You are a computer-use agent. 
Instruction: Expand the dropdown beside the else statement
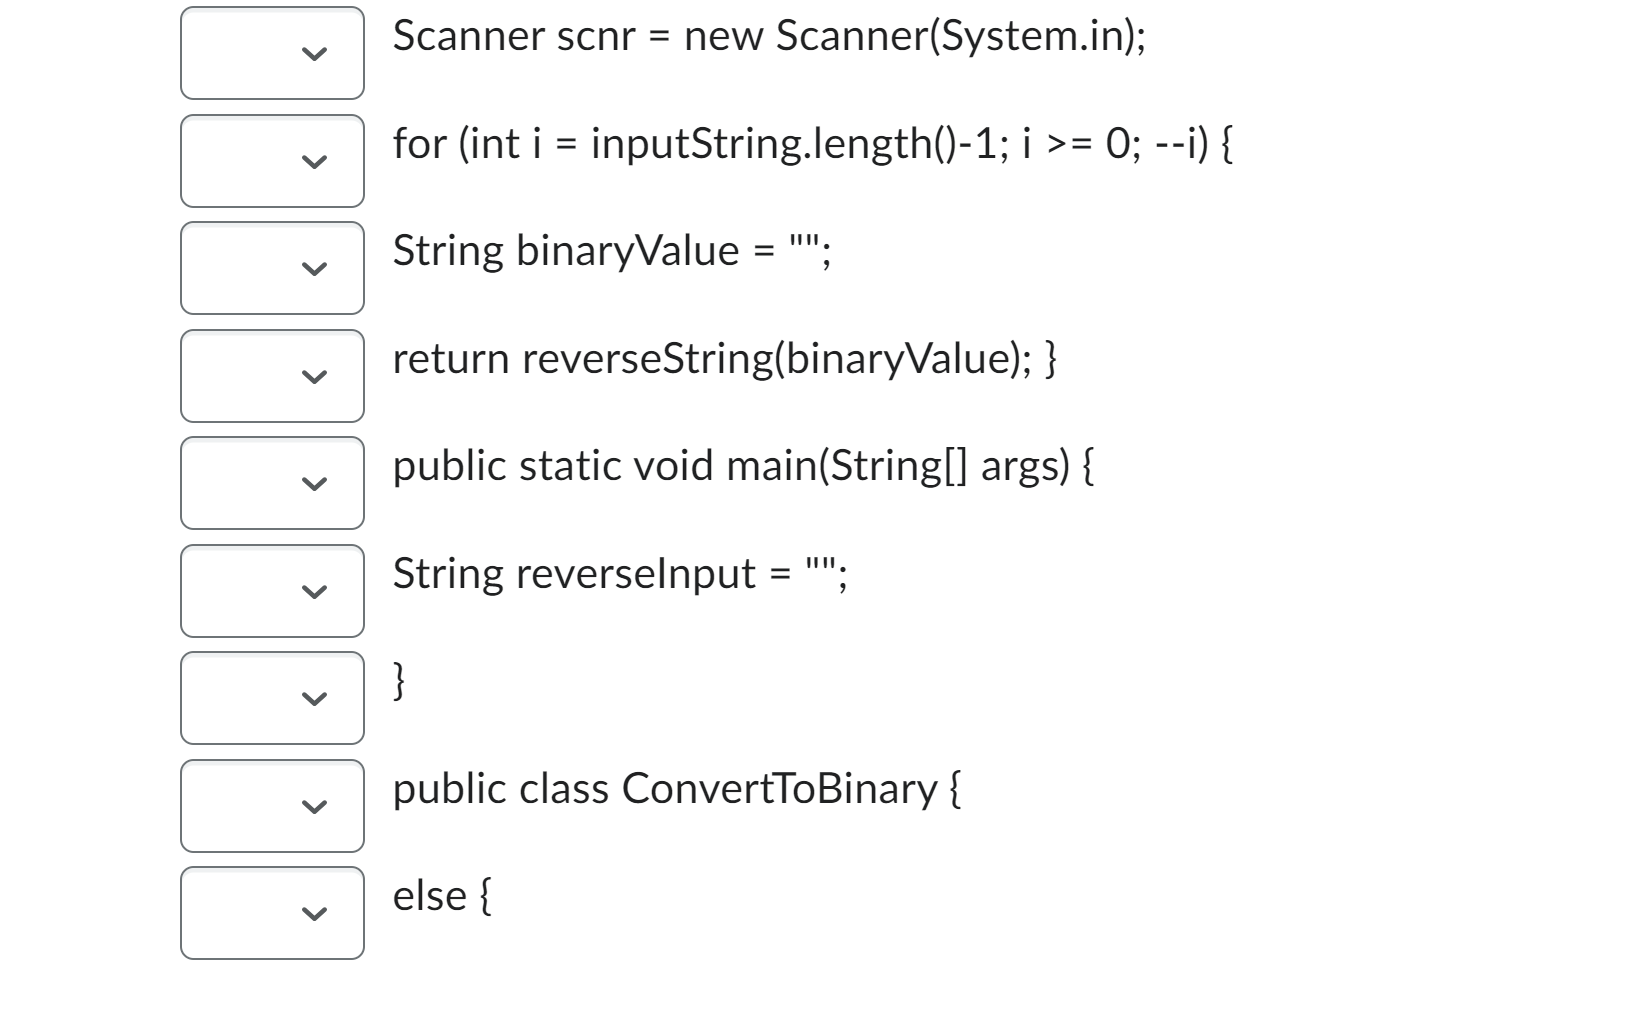[x=271, y=913]
